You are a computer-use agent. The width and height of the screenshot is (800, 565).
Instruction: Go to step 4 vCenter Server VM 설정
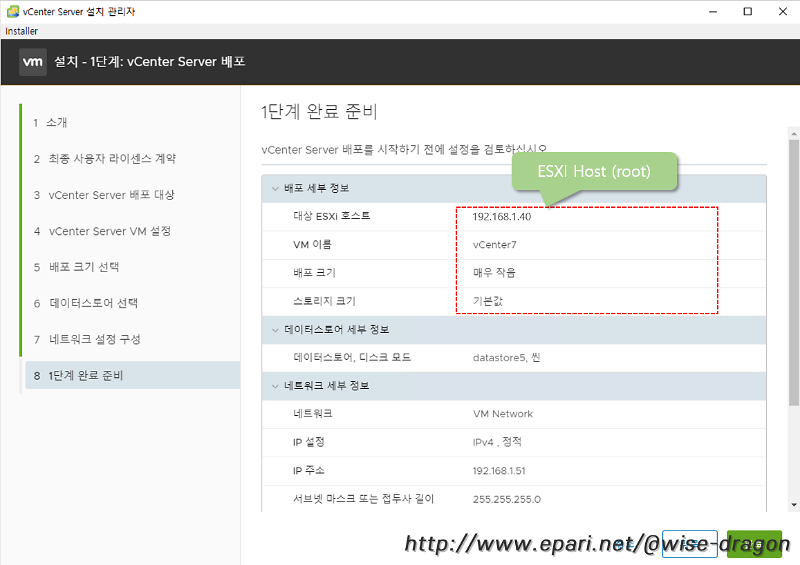pos(102,231)
